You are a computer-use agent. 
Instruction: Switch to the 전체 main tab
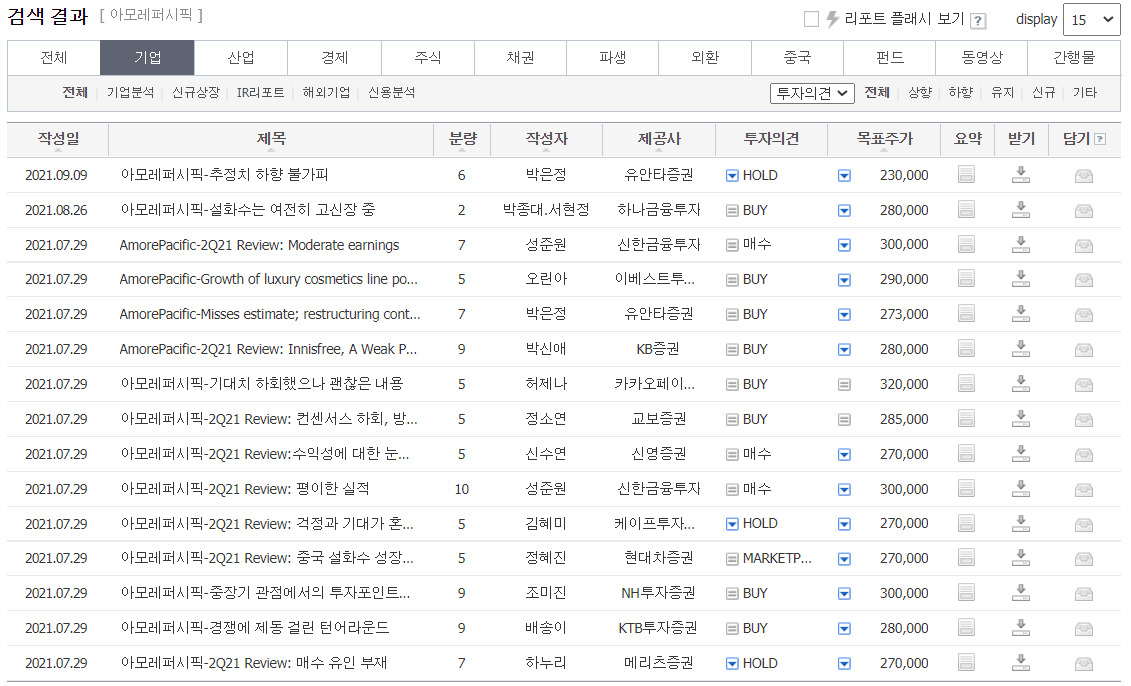pyautogui.click(x=54, y=58)
